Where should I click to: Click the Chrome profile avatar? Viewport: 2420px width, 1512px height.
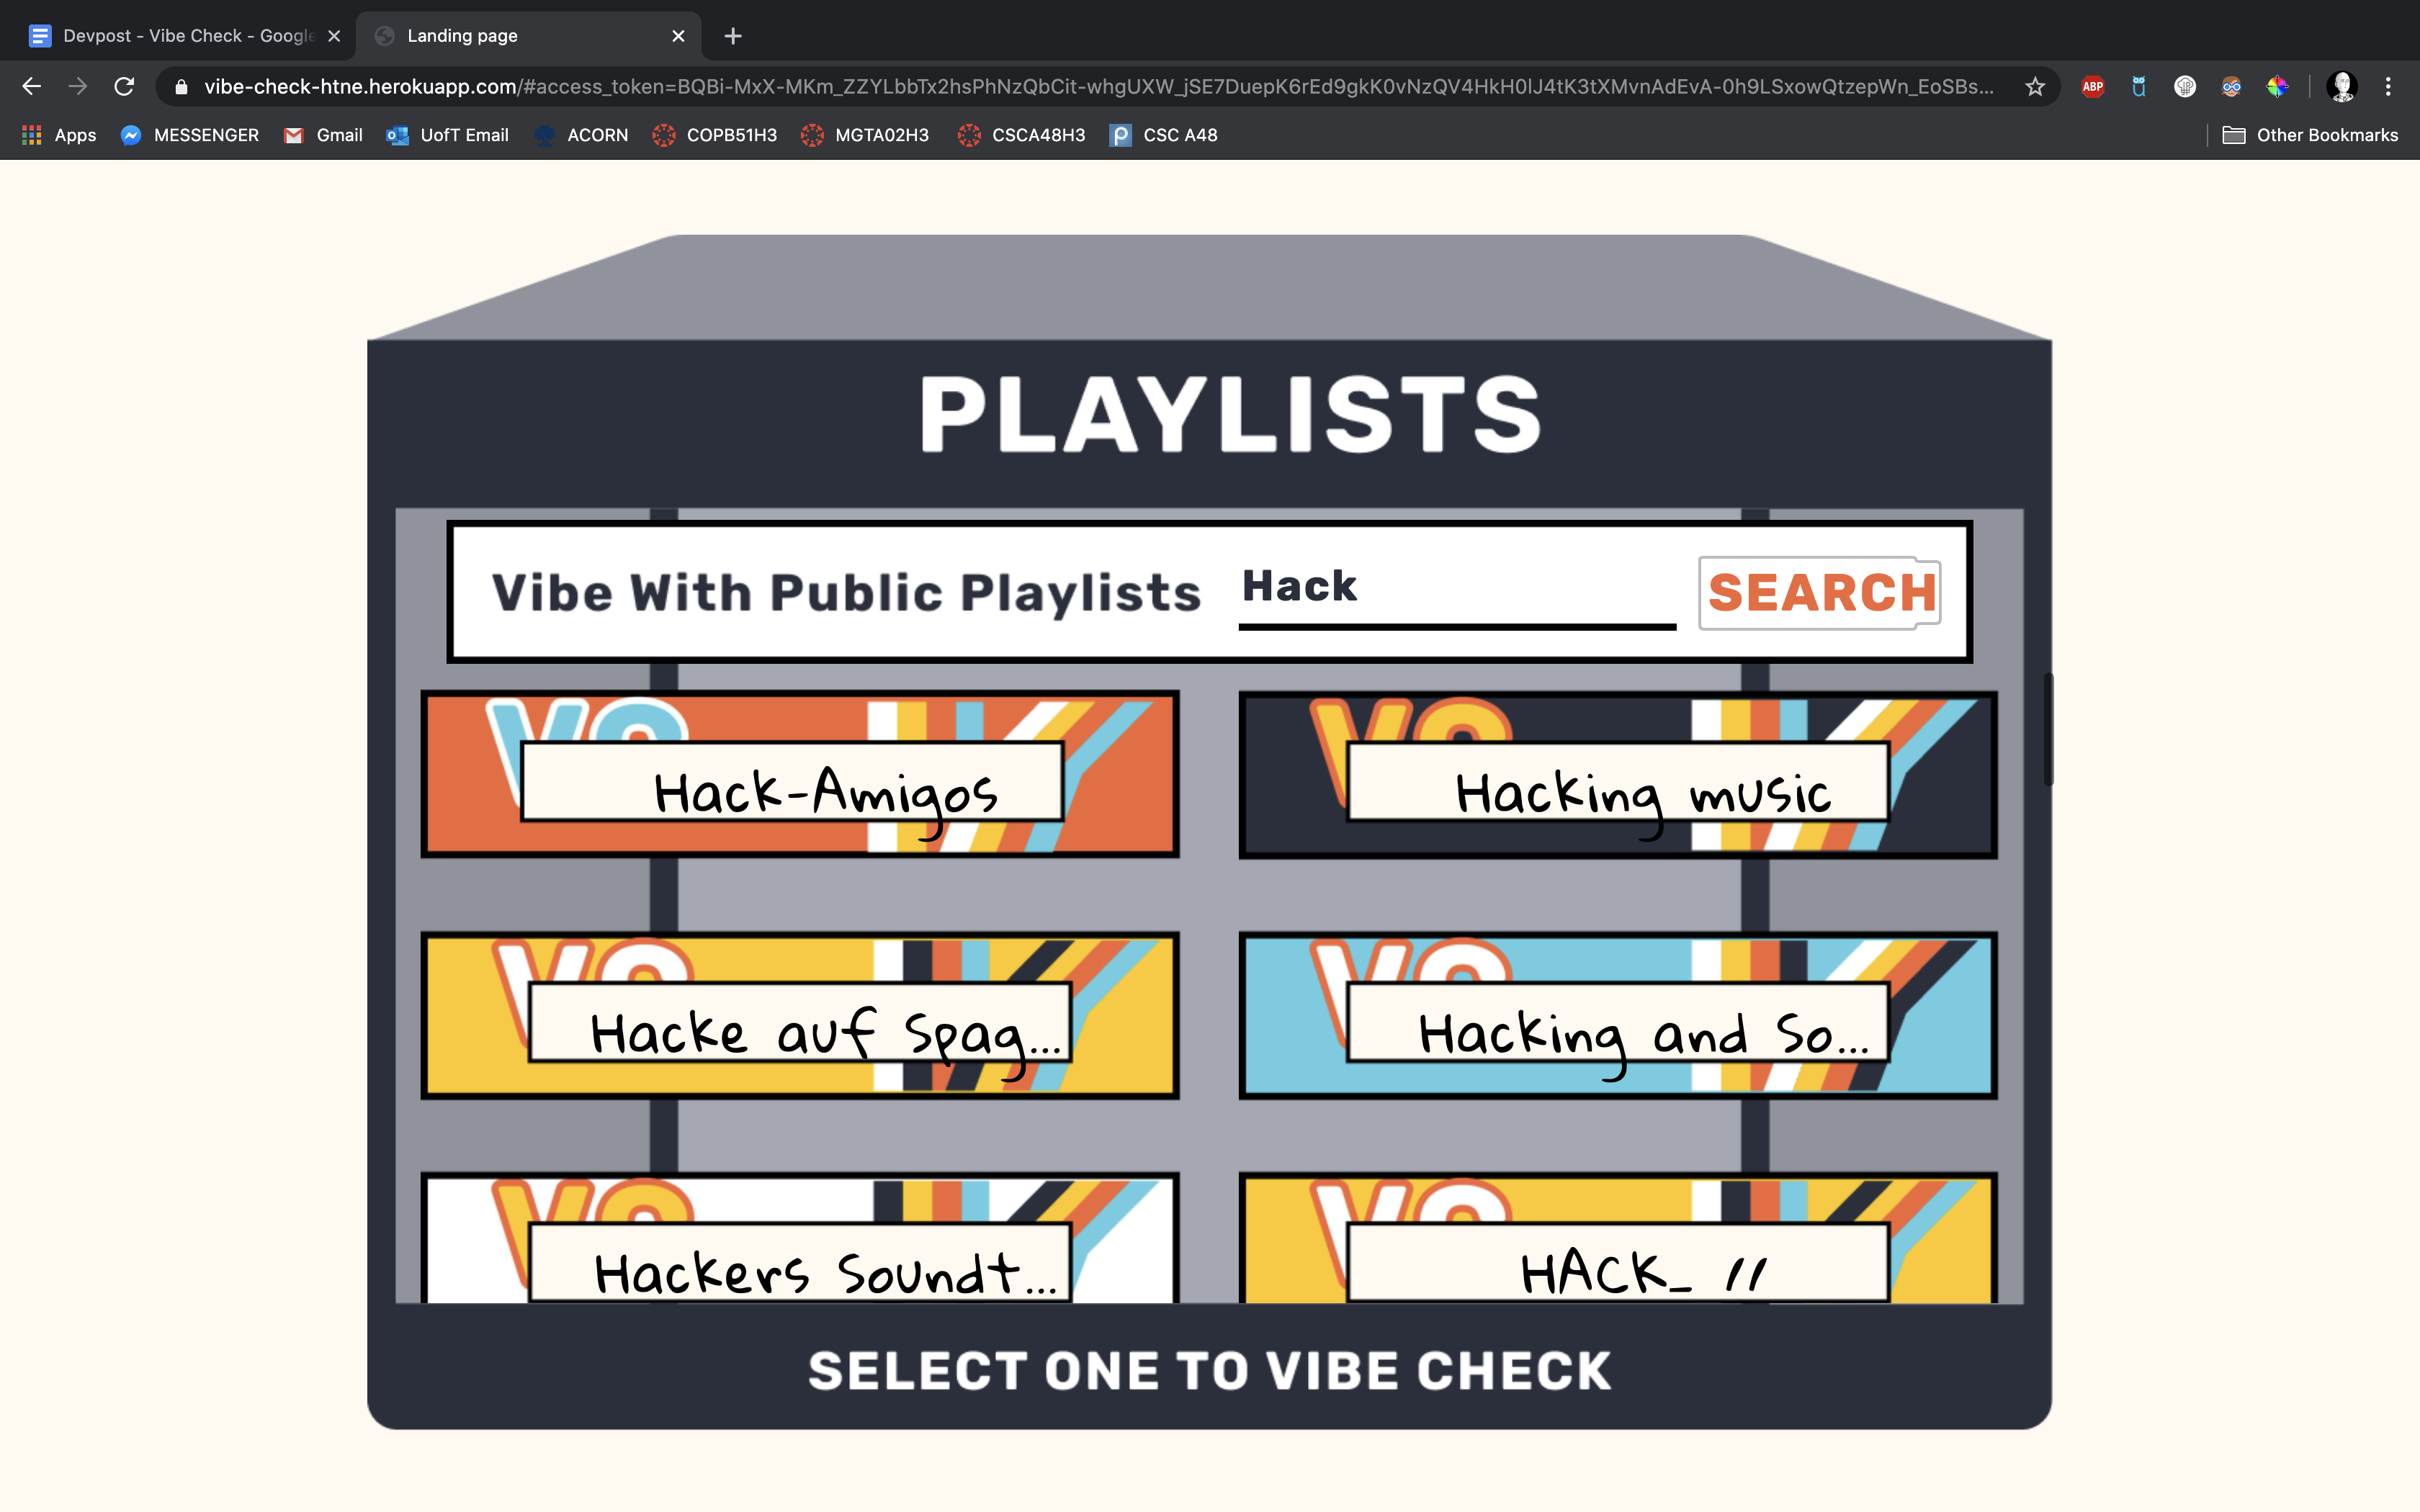2341,87
